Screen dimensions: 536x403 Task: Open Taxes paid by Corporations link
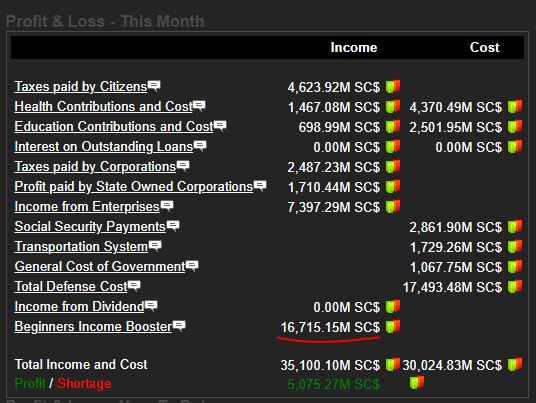pyautogui.click(x=95, y=166)
